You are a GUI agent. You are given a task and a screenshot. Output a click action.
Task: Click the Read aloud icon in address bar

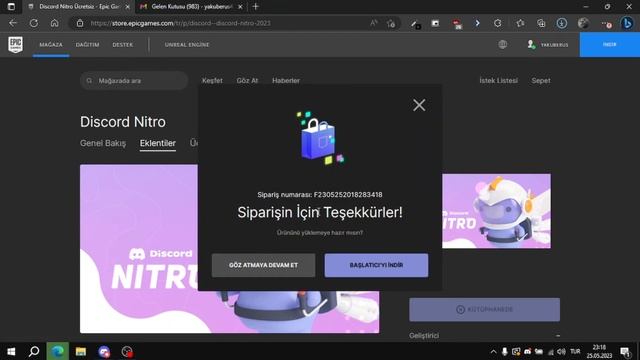(x=373, y=23)
